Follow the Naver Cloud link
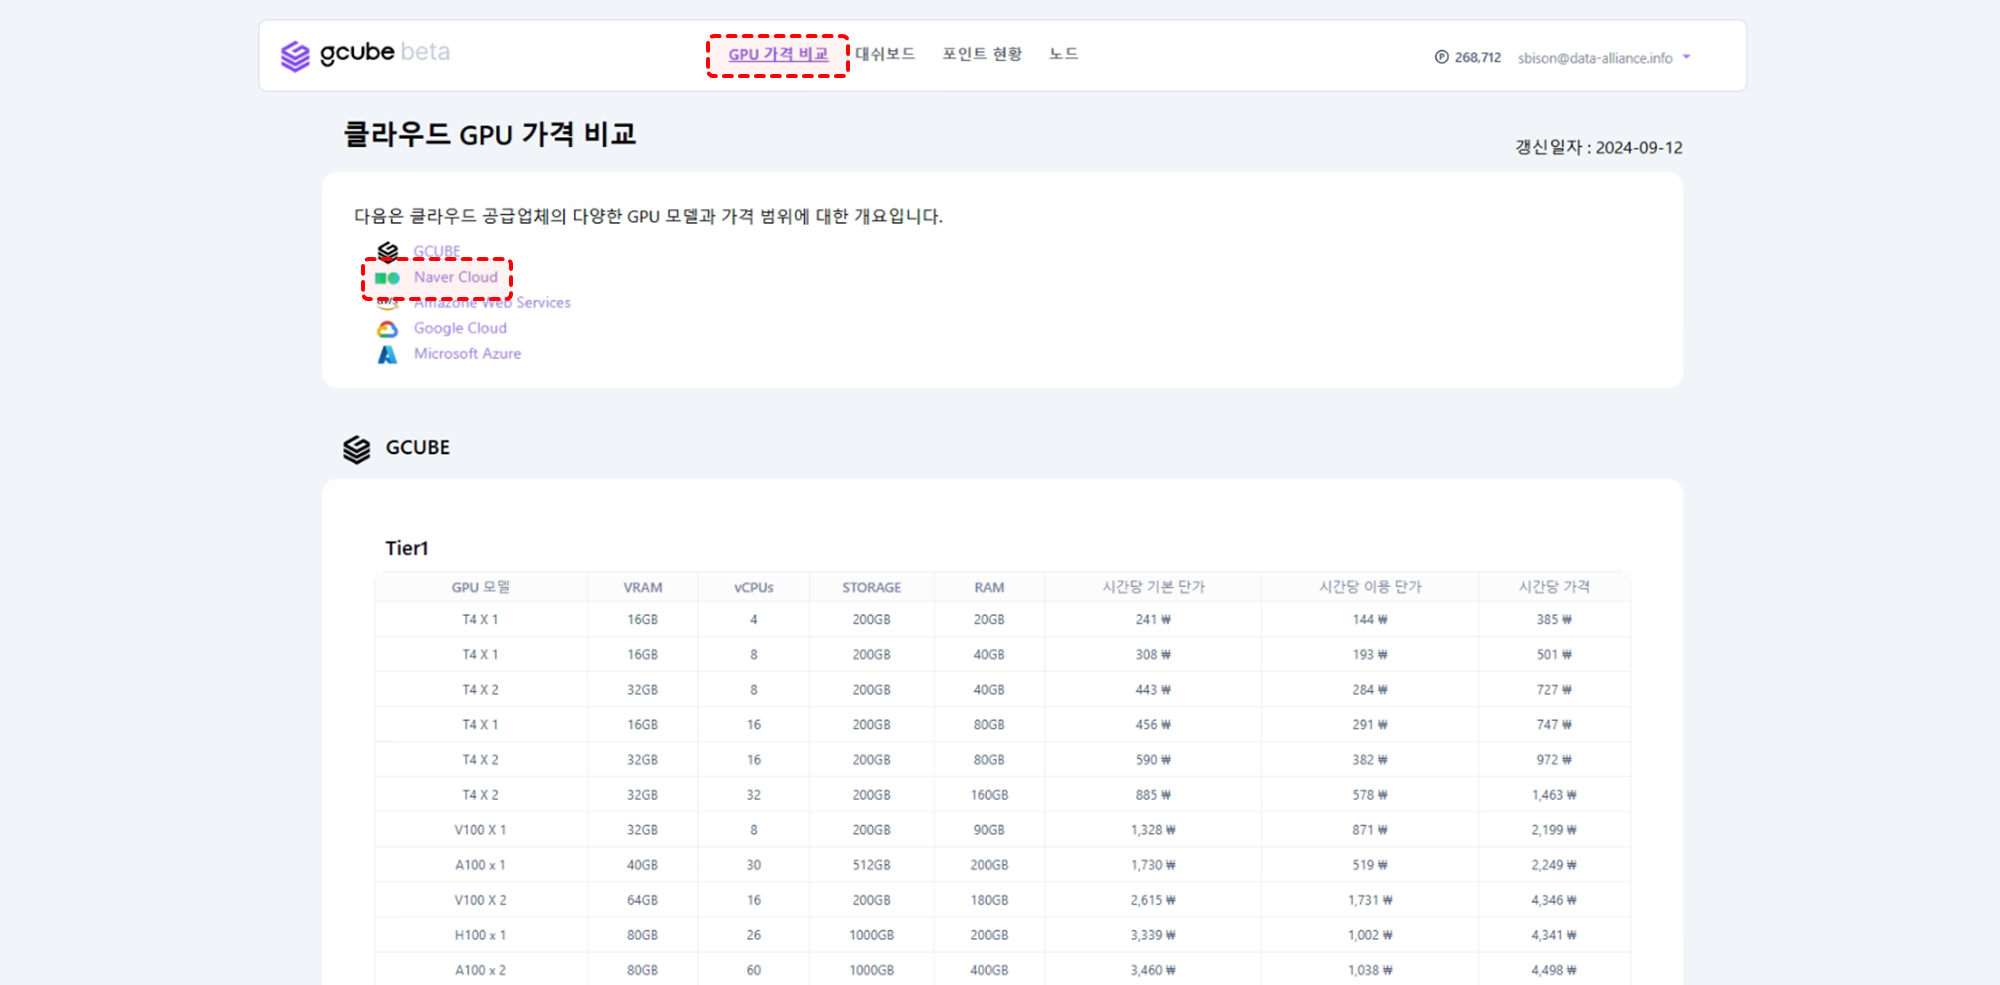The image size is (2000, 985). pyautogui.click(x=456, y=277)
